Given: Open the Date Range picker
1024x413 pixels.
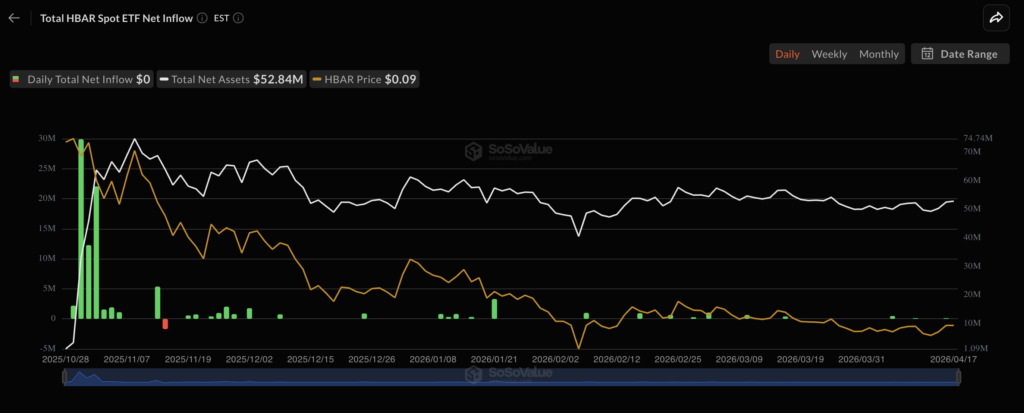Looking at the screenshot, I should pos(958,54).
